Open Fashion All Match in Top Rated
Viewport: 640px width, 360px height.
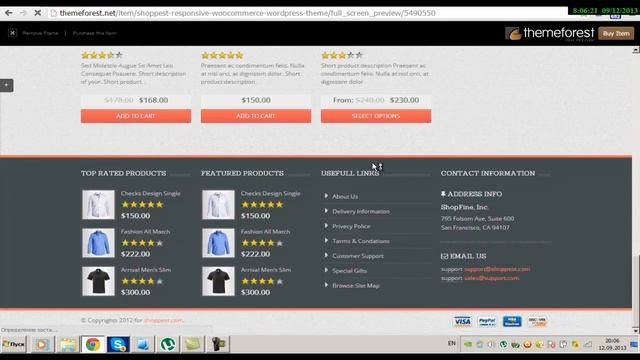pyautogui.click(x=145, y=231)
